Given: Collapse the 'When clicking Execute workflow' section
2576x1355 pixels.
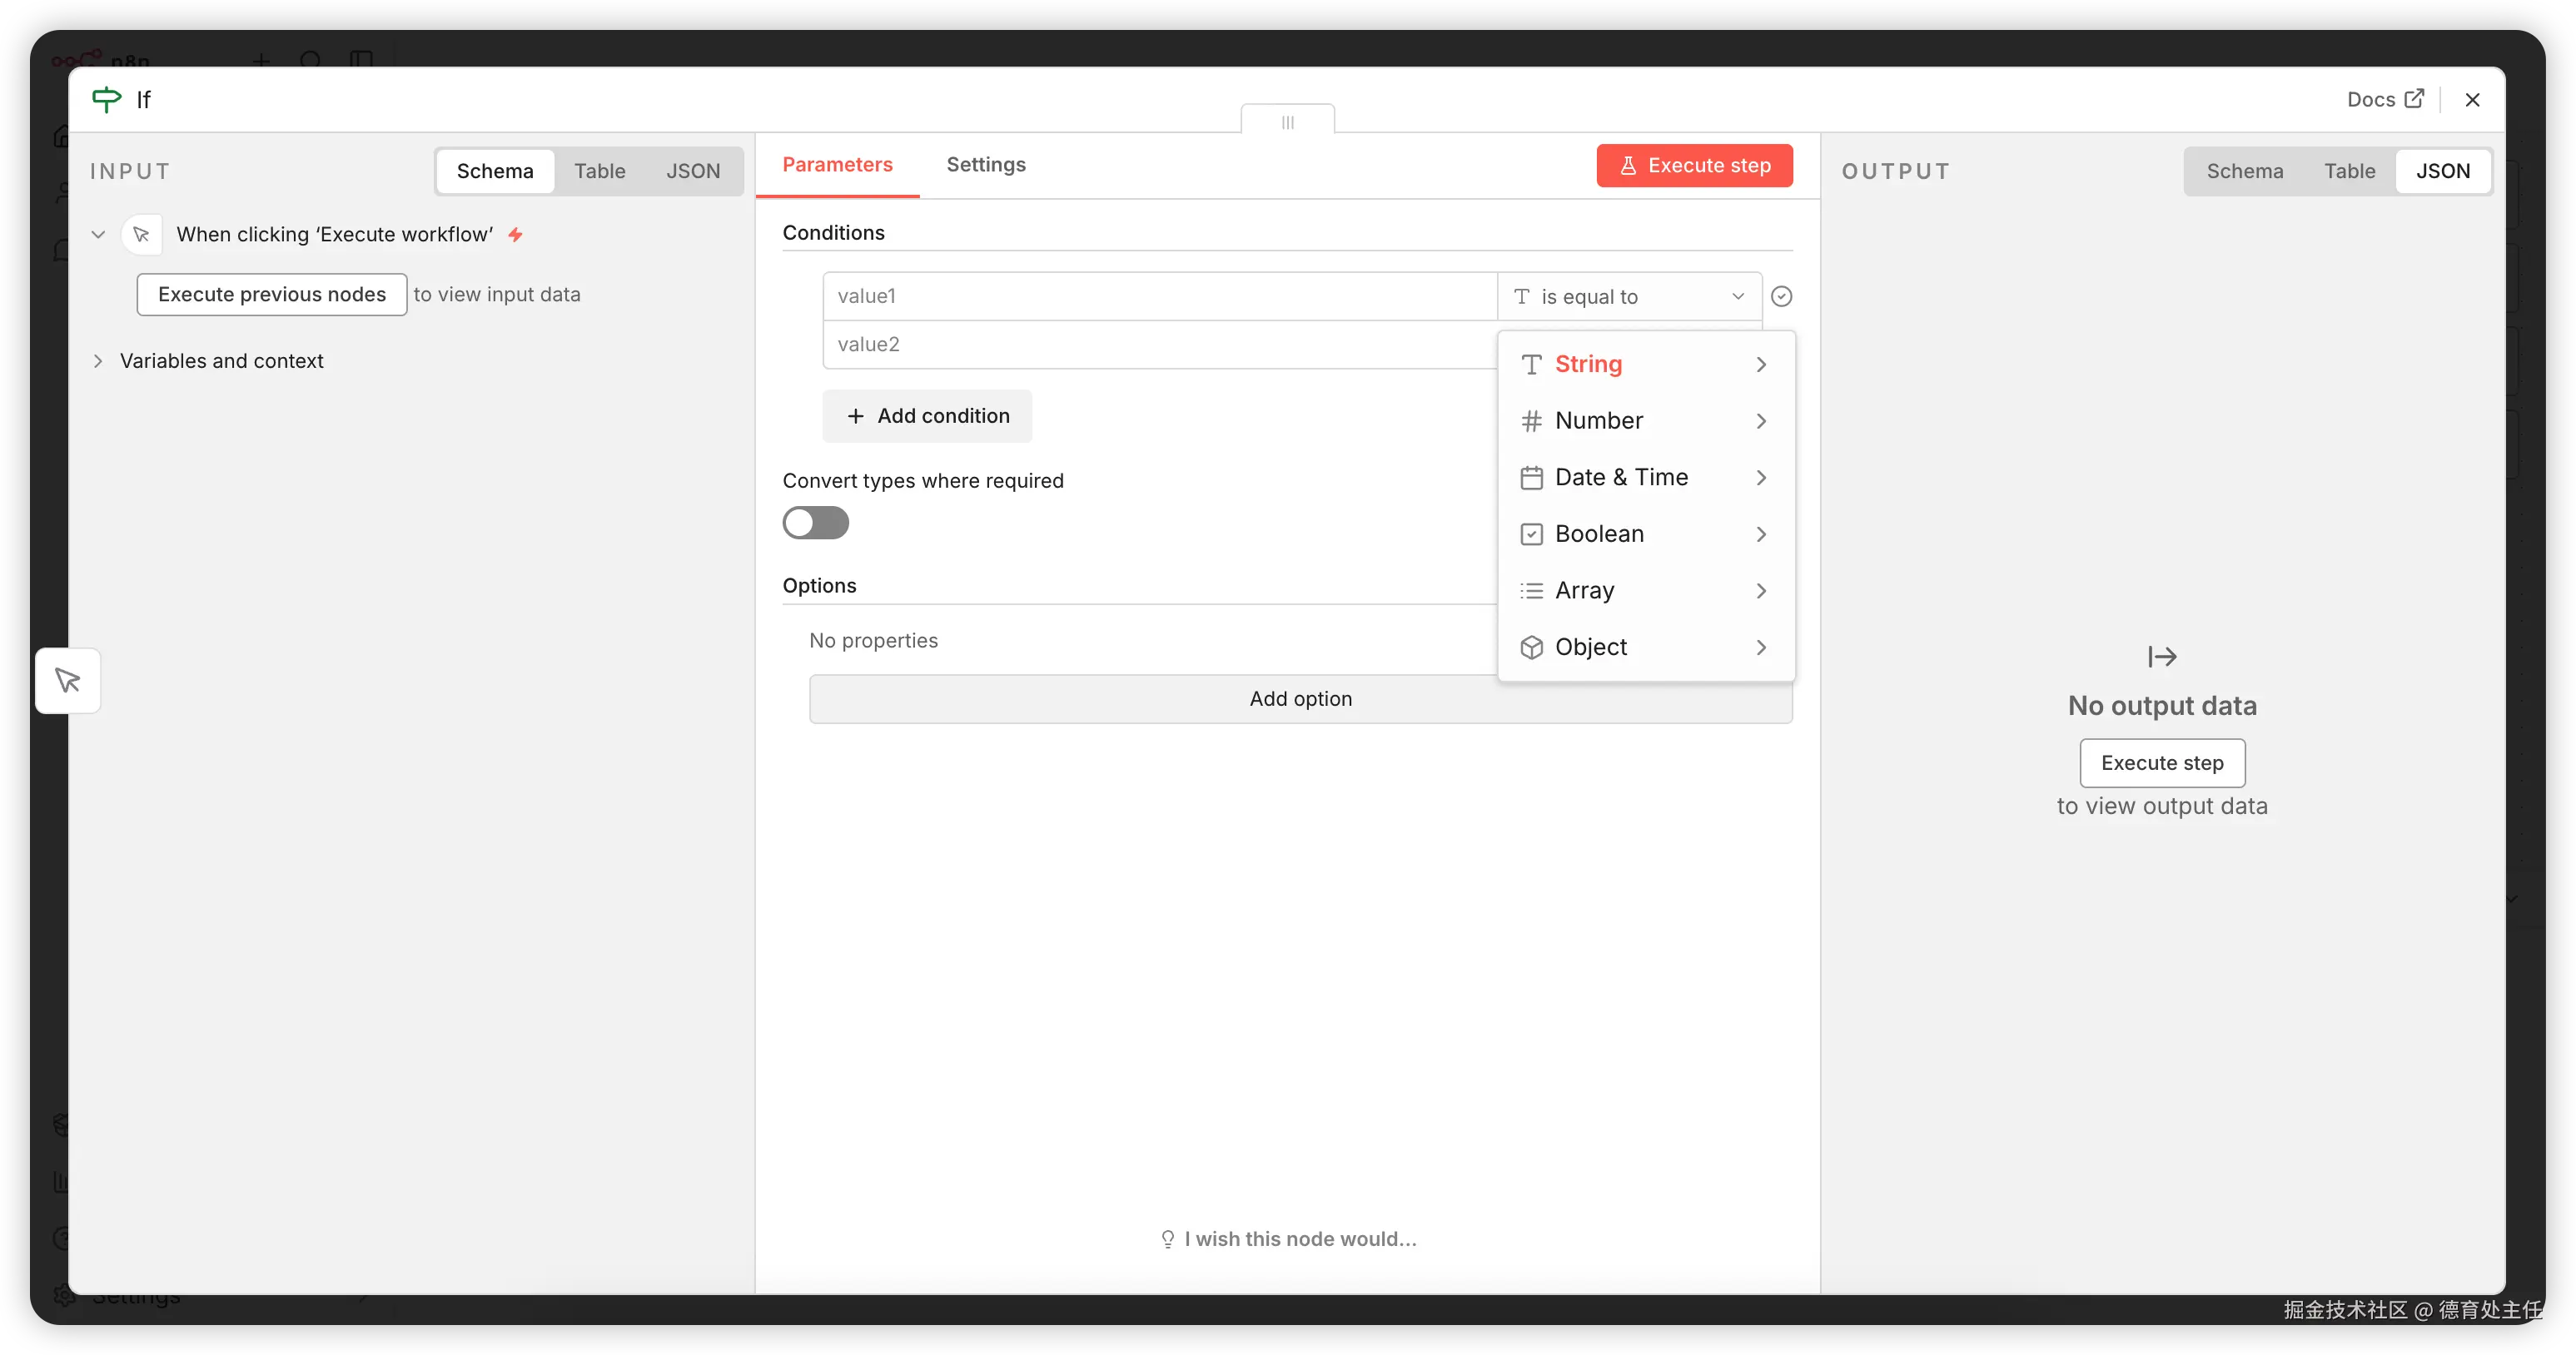Looking at the screenshot, I should (x=98, y=234).
